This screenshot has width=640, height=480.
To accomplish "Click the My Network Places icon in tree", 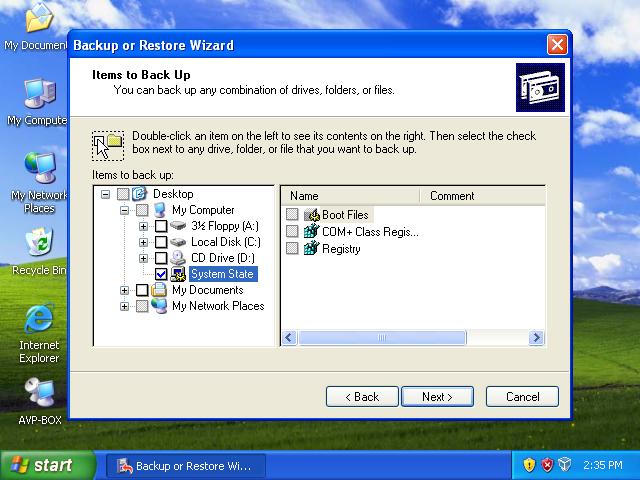I will (x=159, y=306).
